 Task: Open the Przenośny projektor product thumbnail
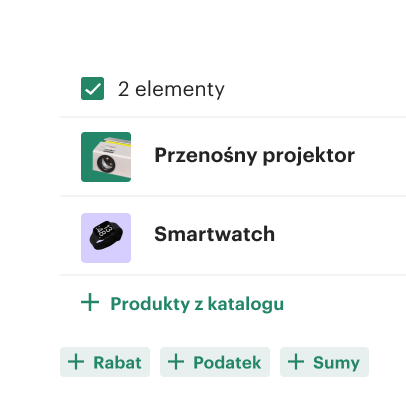click(x=106, y=157)
